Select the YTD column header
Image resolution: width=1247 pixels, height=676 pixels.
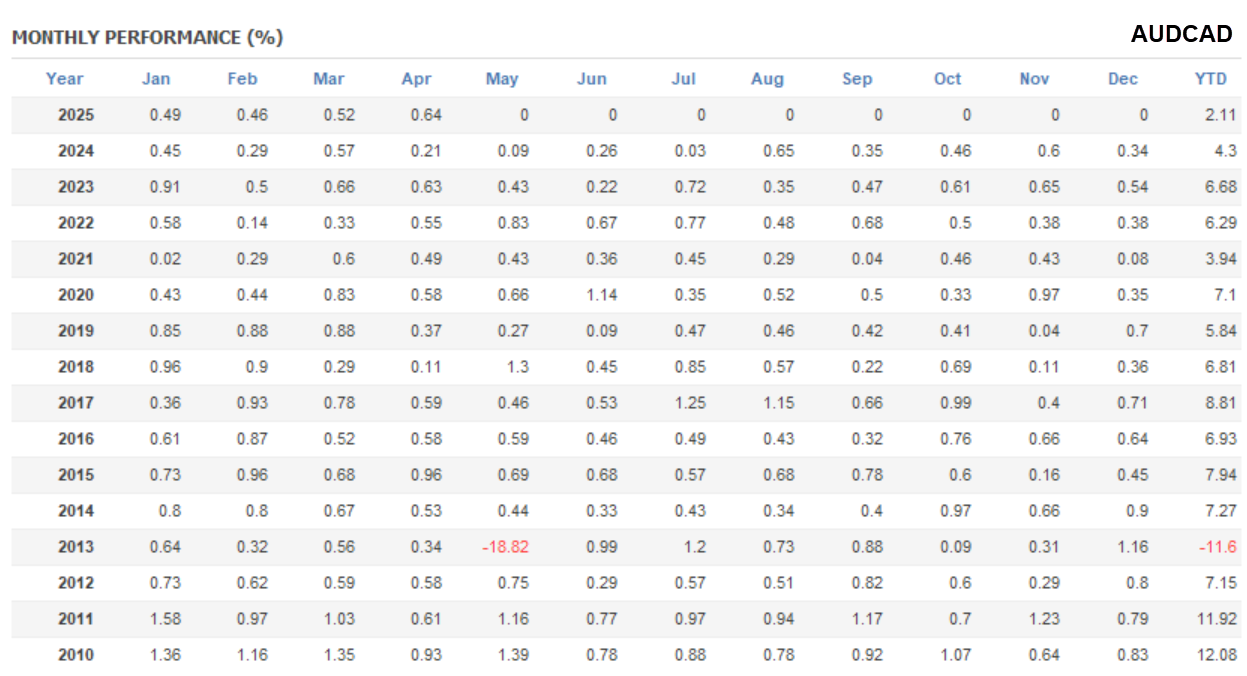pos(1211,79)
